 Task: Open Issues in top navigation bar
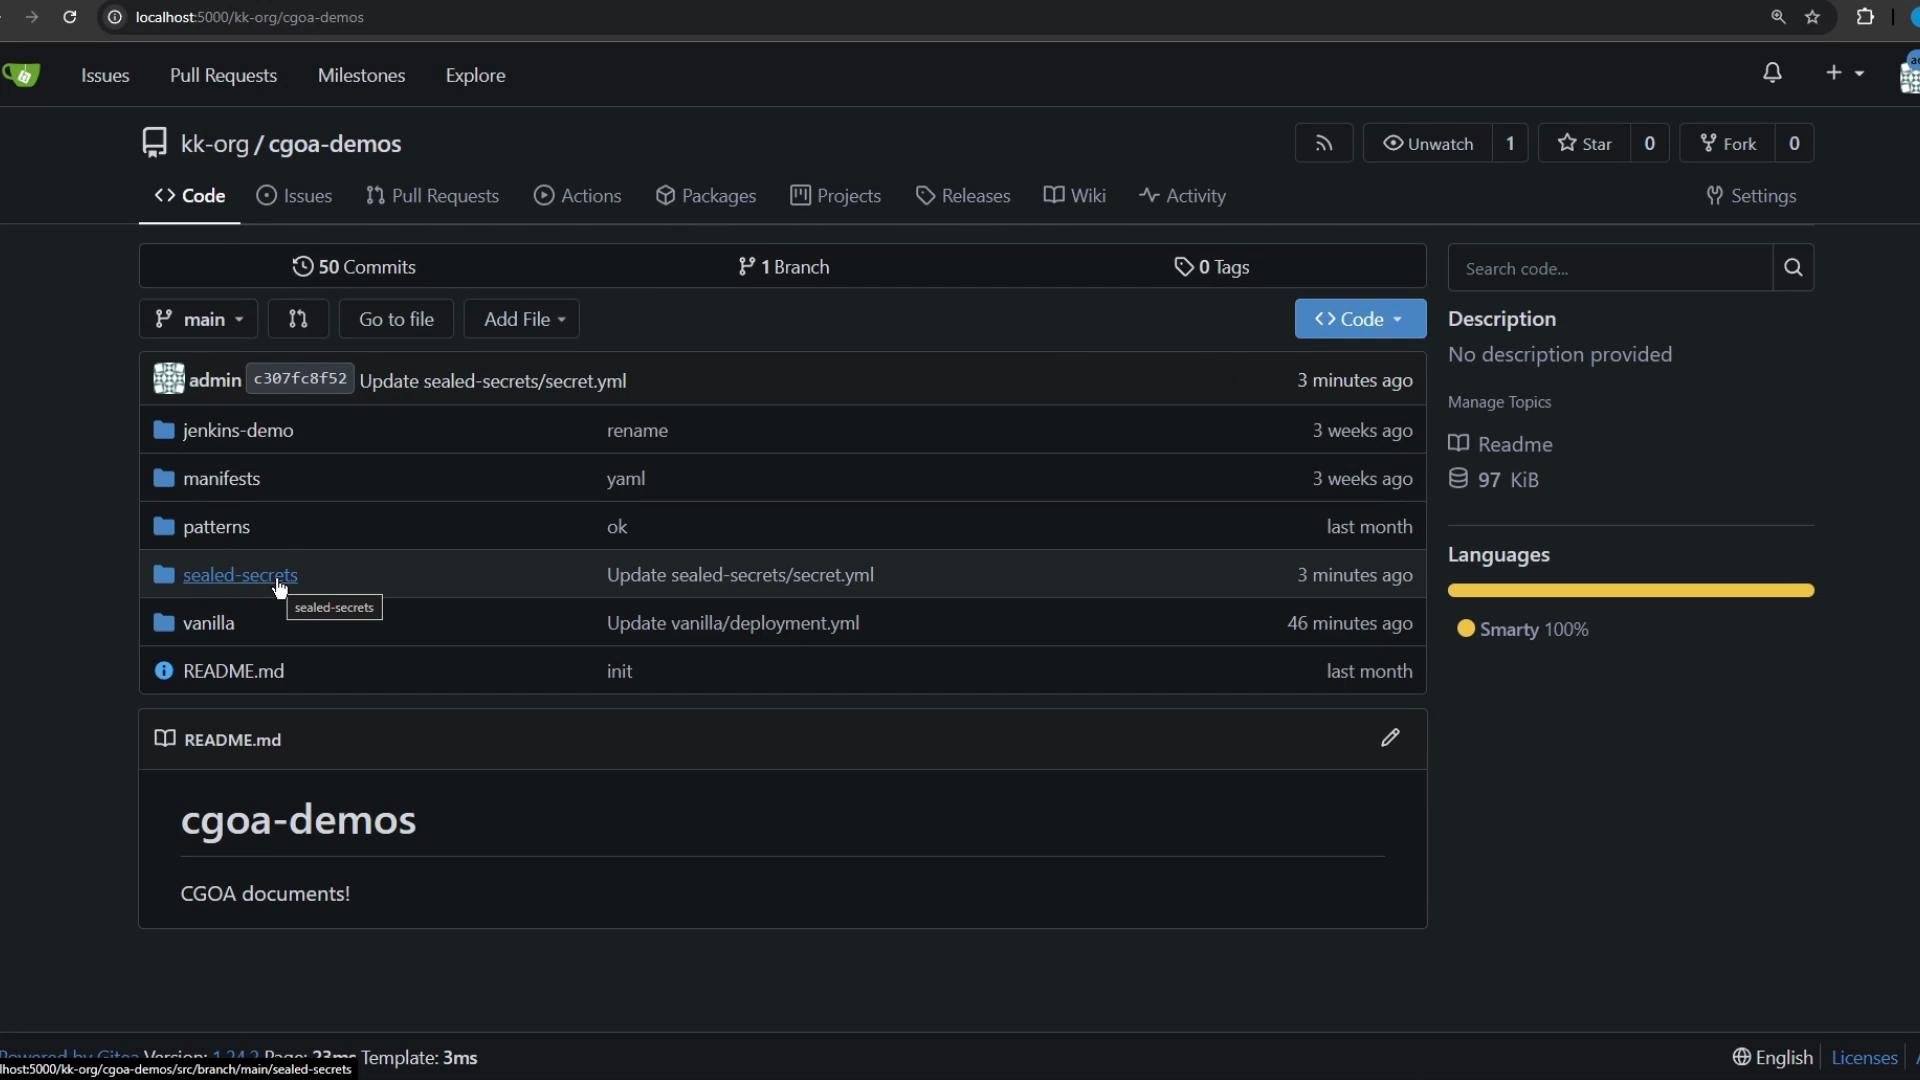coord(105,75)
